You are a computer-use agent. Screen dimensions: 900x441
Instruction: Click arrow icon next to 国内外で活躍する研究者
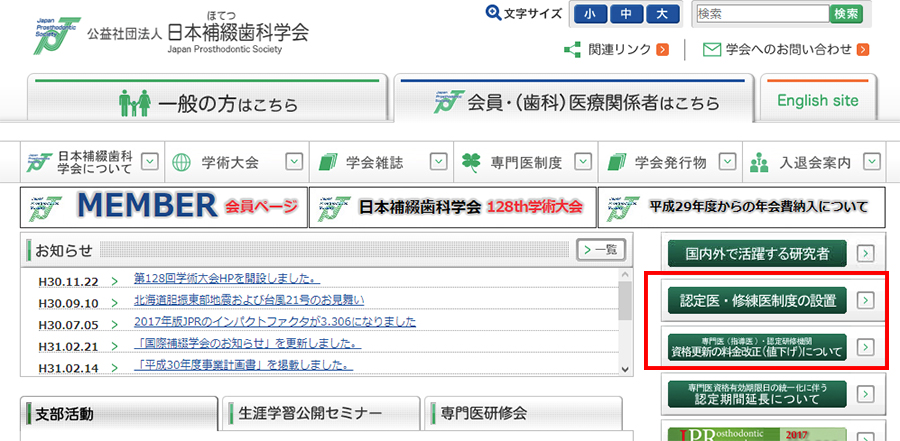[x=865, y=253]
